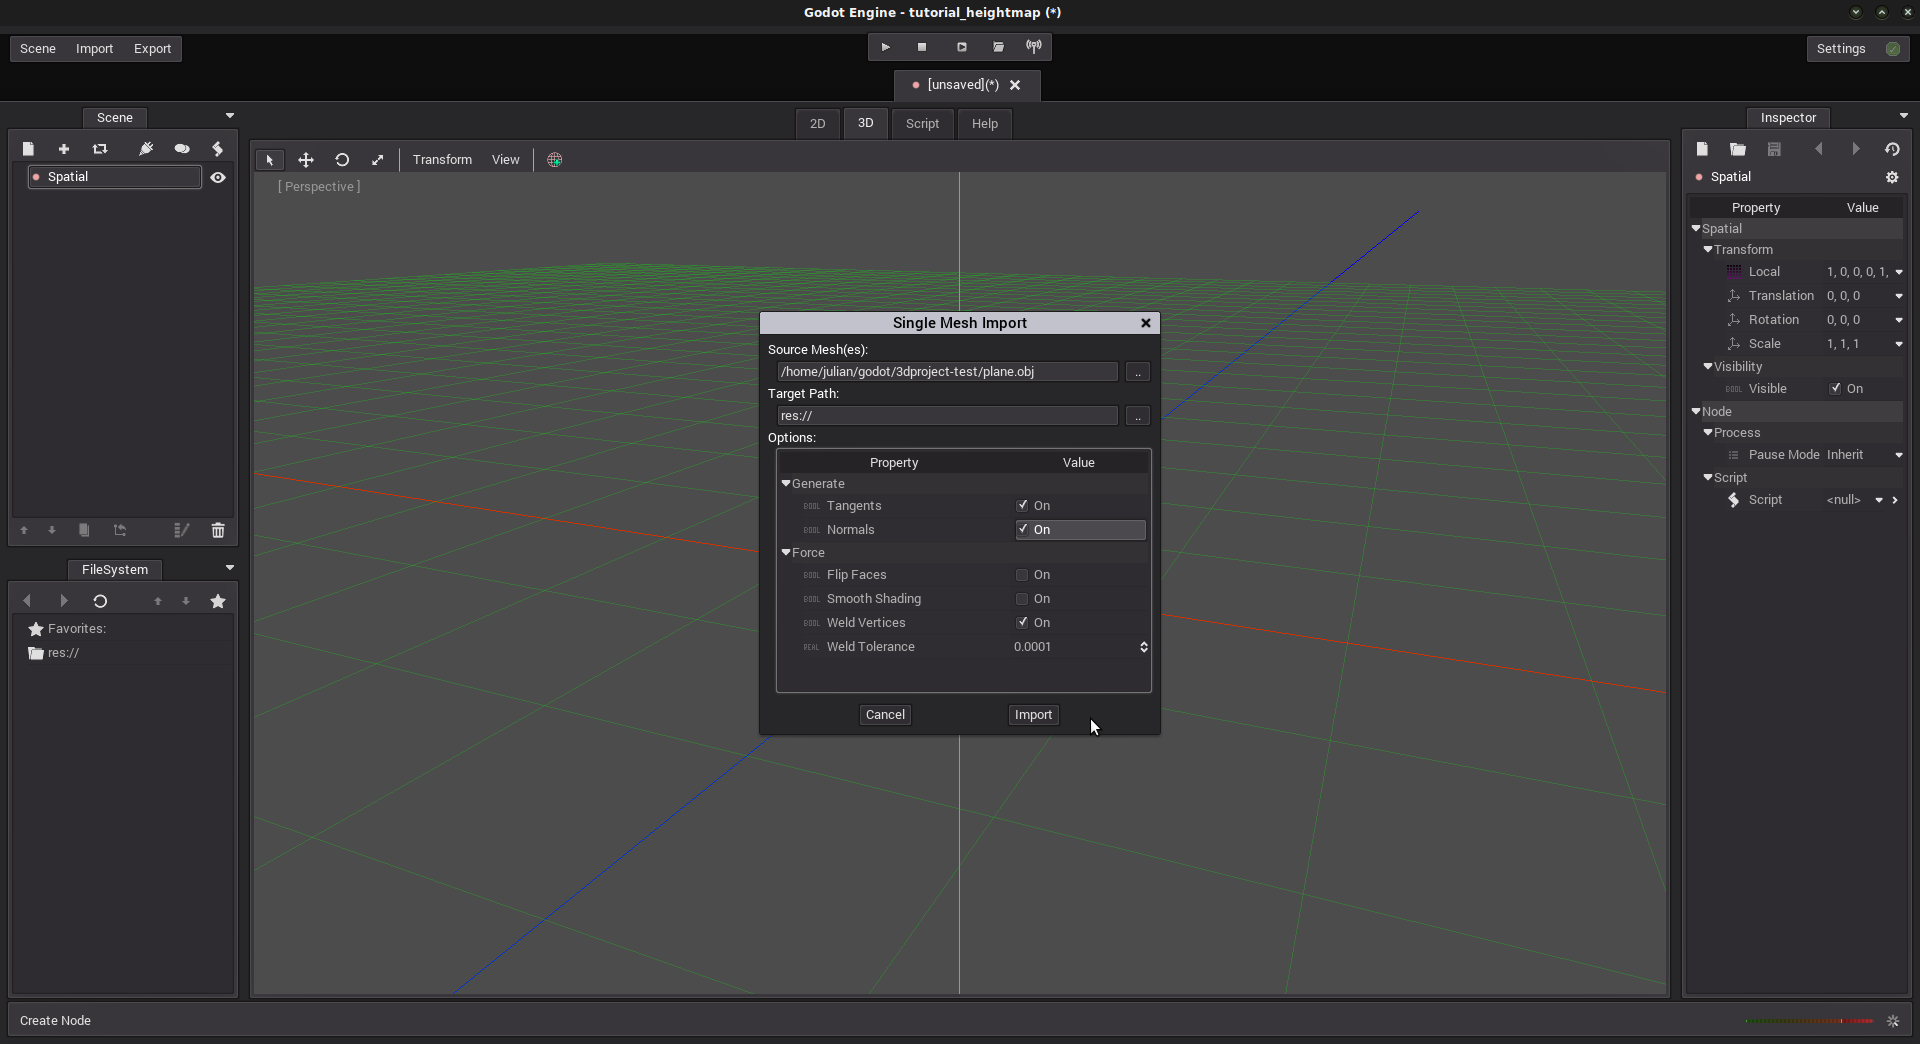Toggle visibility eye of Spatial node

click(218, 177)
